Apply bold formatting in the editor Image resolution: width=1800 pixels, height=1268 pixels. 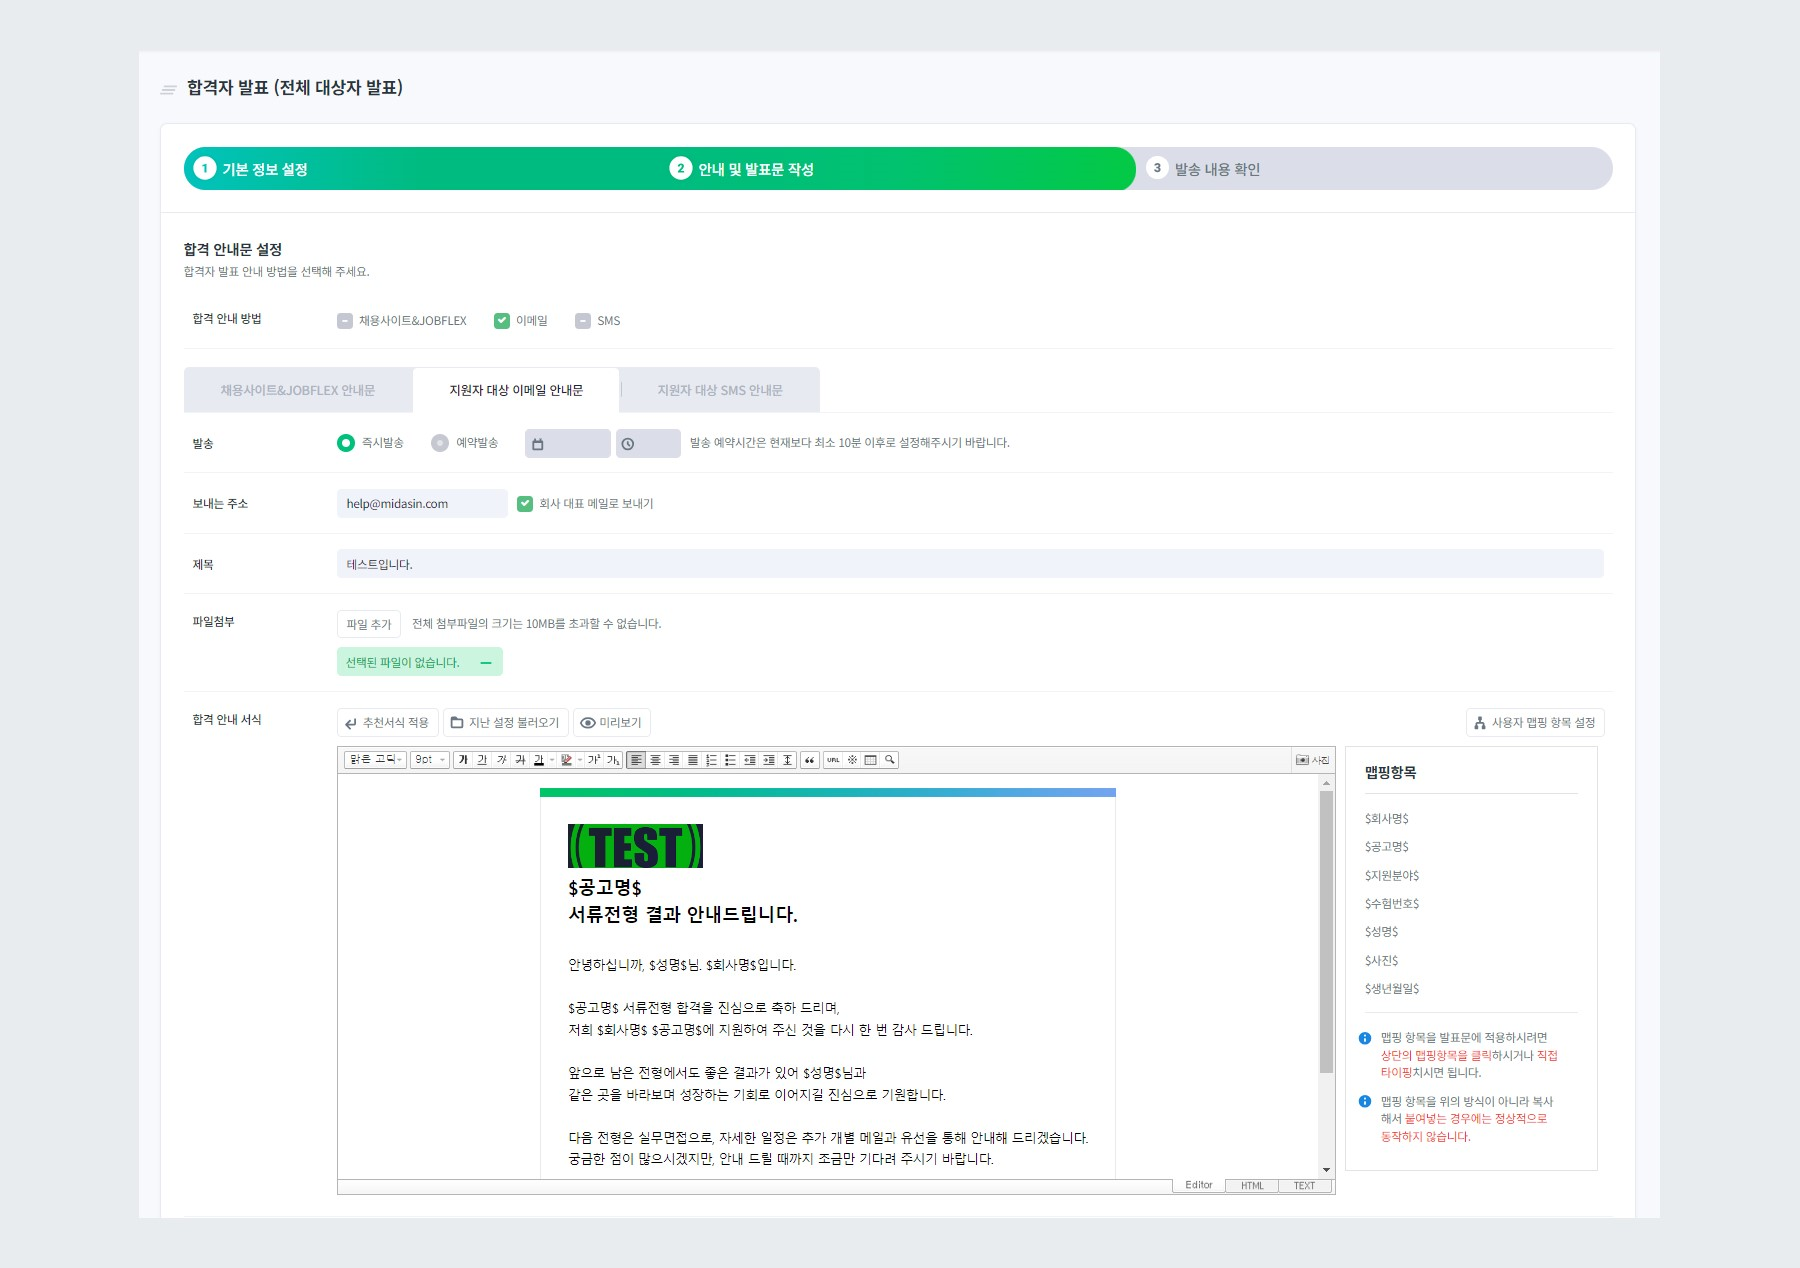(x=461, y=760)
